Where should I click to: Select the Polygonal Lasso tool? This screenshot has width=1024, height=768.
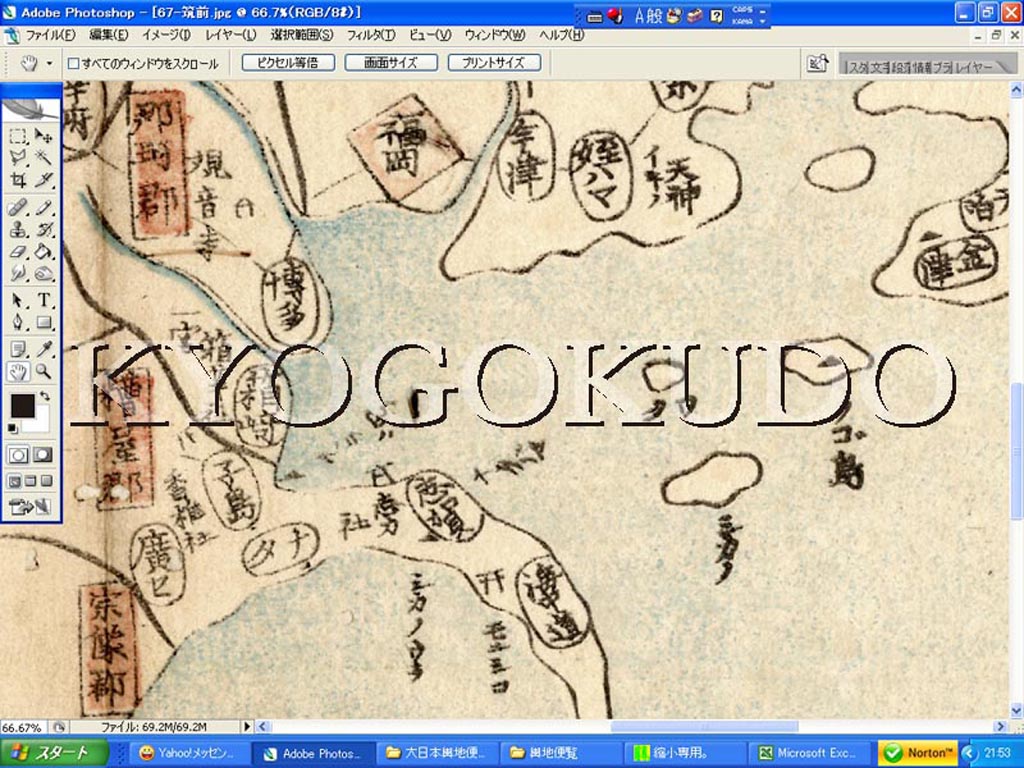18,157
